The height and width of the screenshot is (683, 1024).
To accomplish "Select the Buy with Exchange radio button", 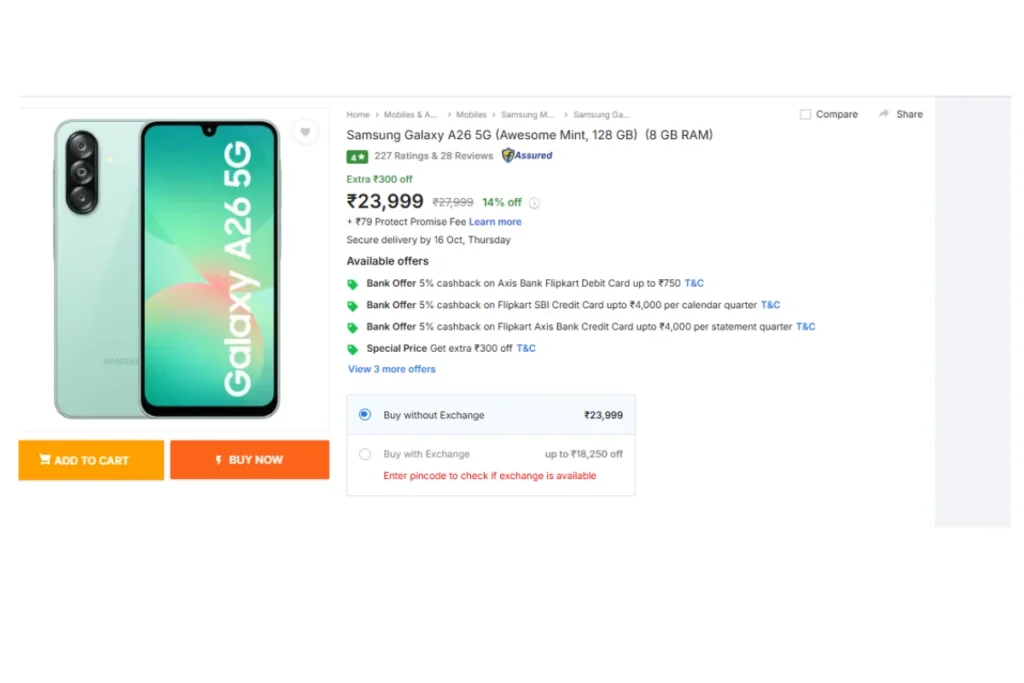I will tap(365, 454).
